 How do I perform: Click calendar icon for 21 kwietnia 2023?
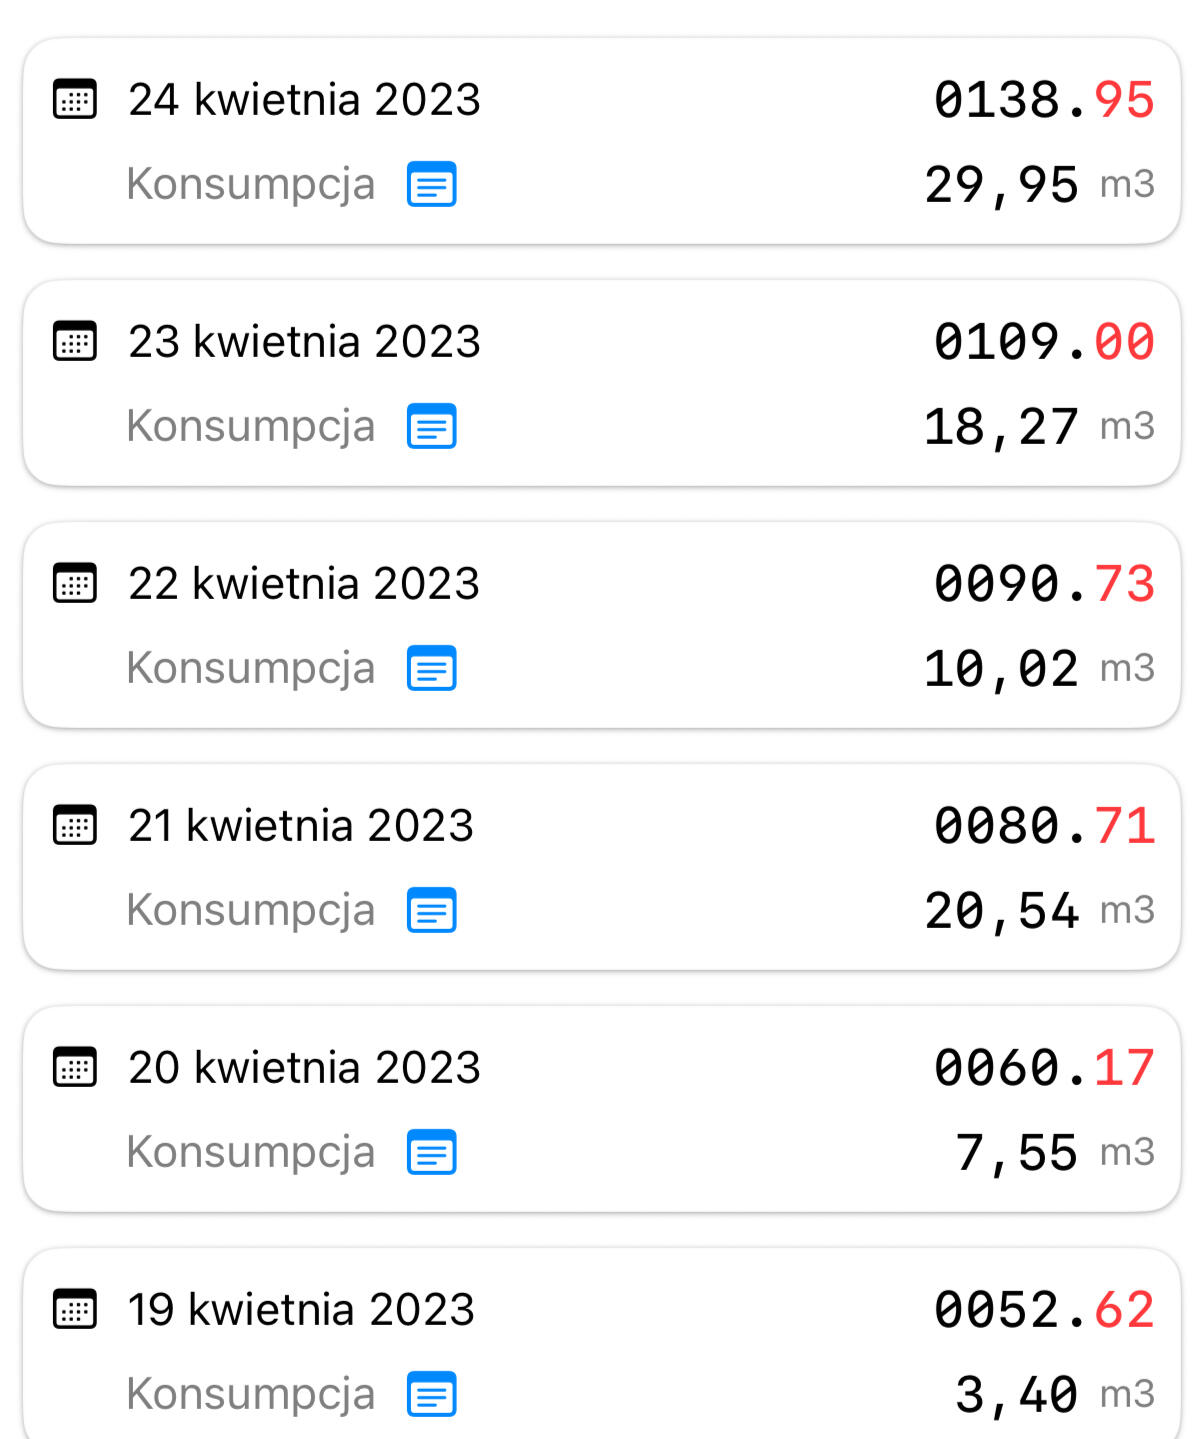pos(75,825)
